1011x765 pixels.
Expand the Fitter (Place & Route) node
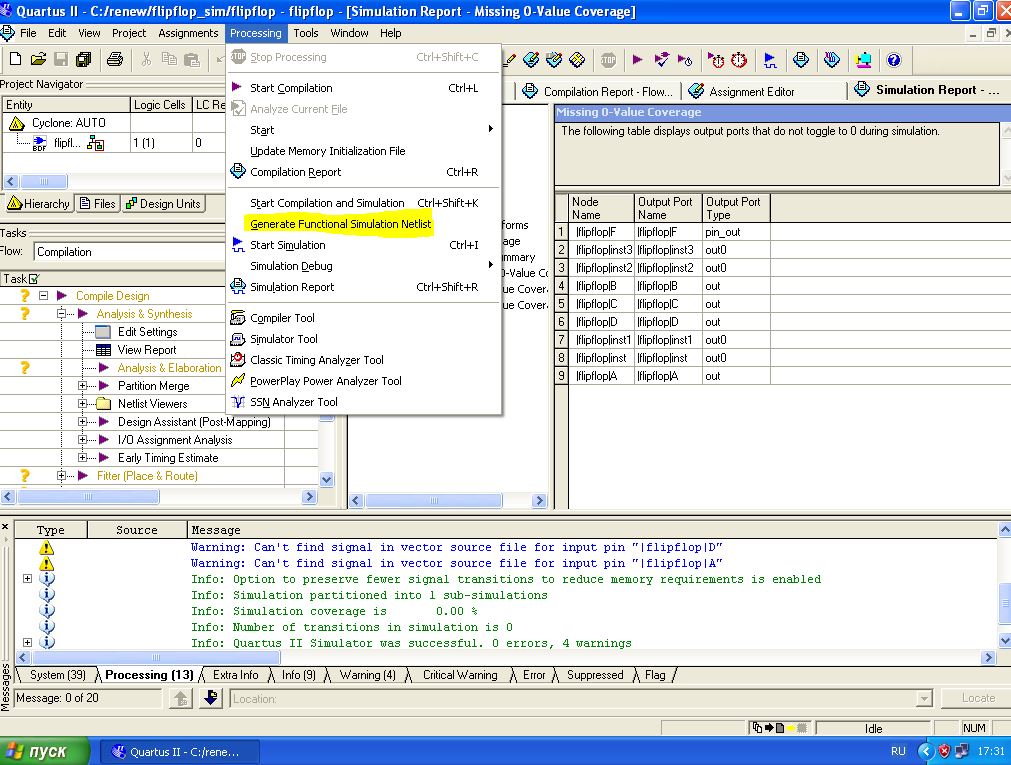click(62, 476)
